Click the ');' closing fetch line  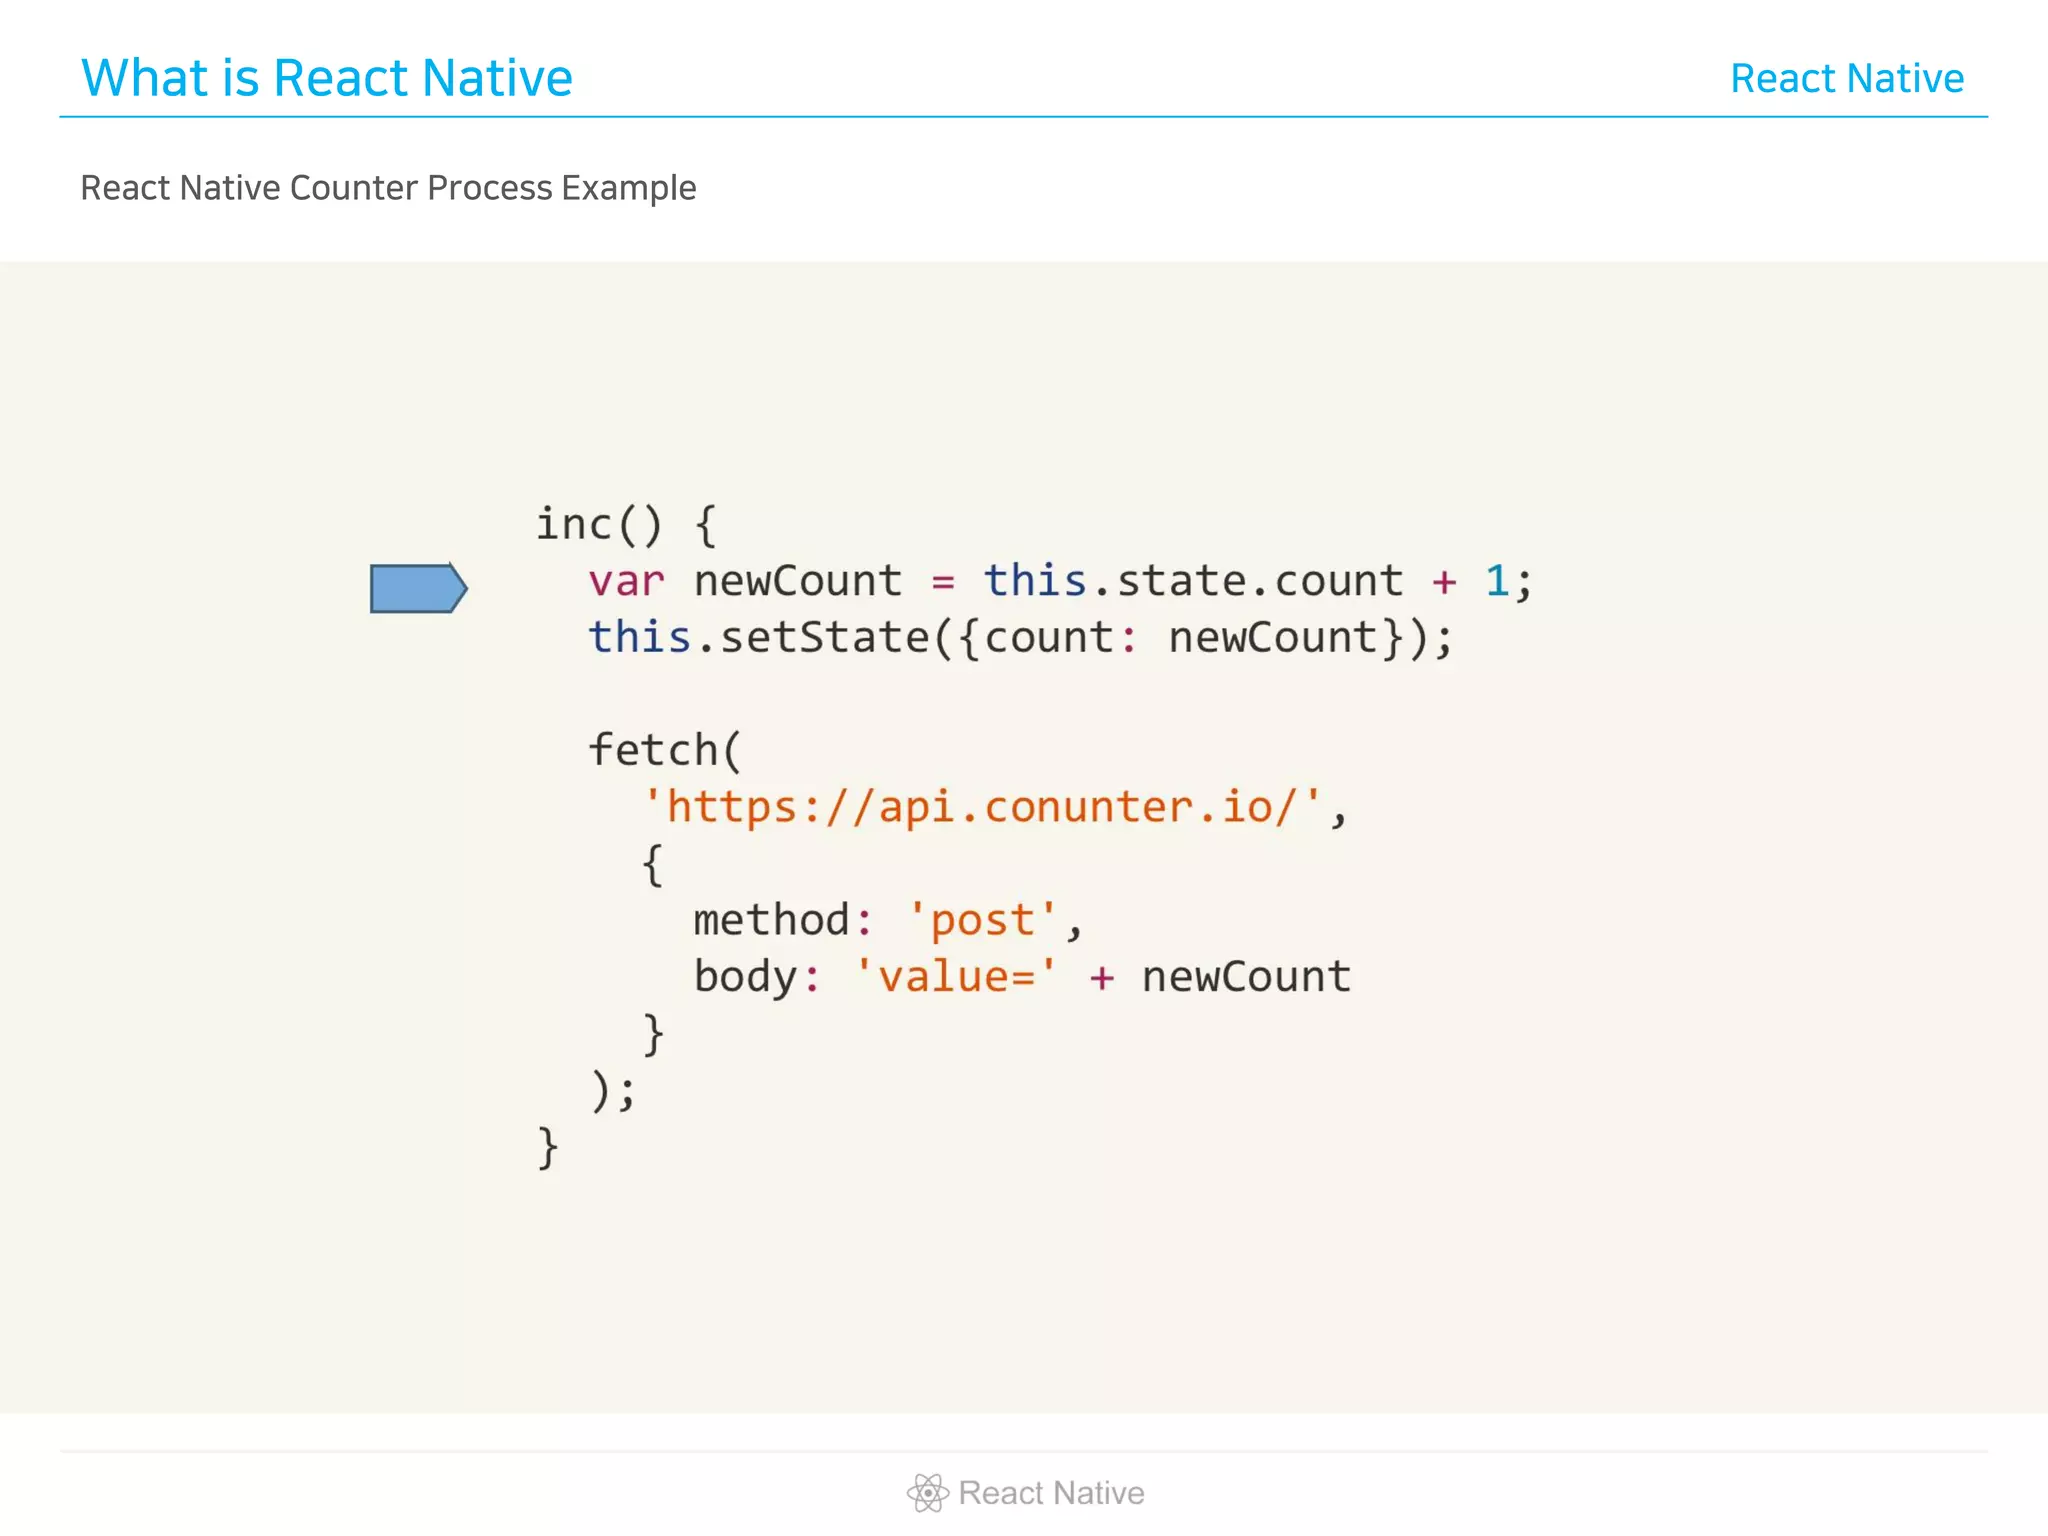point(613,1090)
